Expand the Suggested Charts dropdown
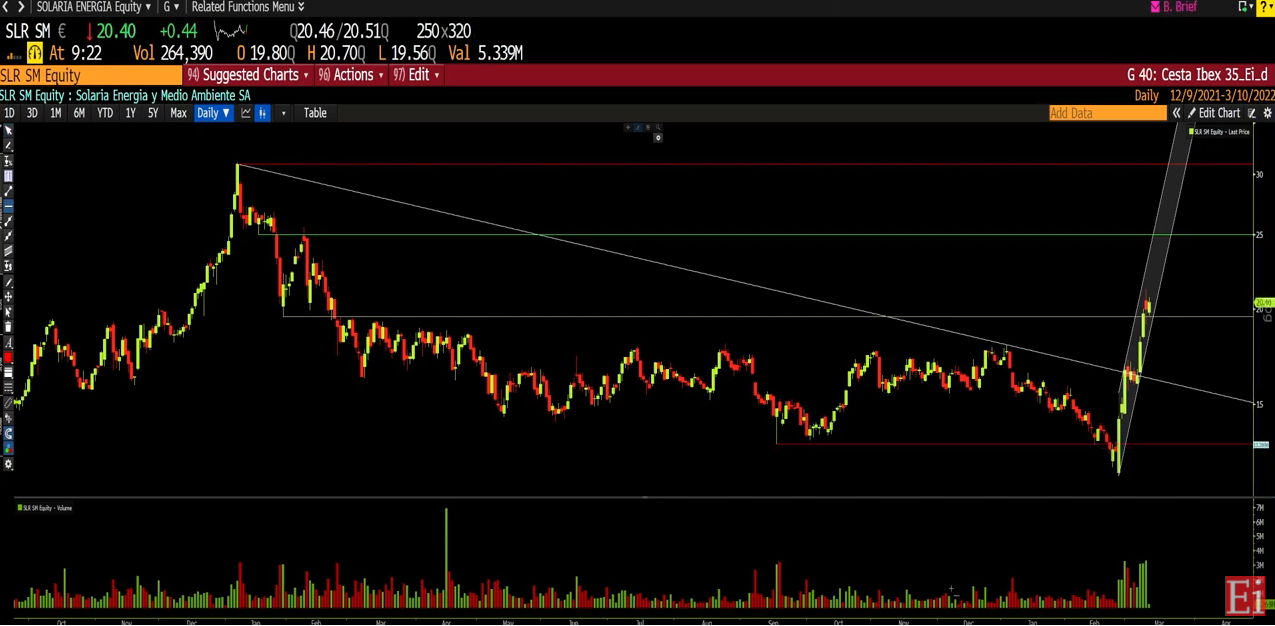The image size is (1275, 626). click(248, 75)
